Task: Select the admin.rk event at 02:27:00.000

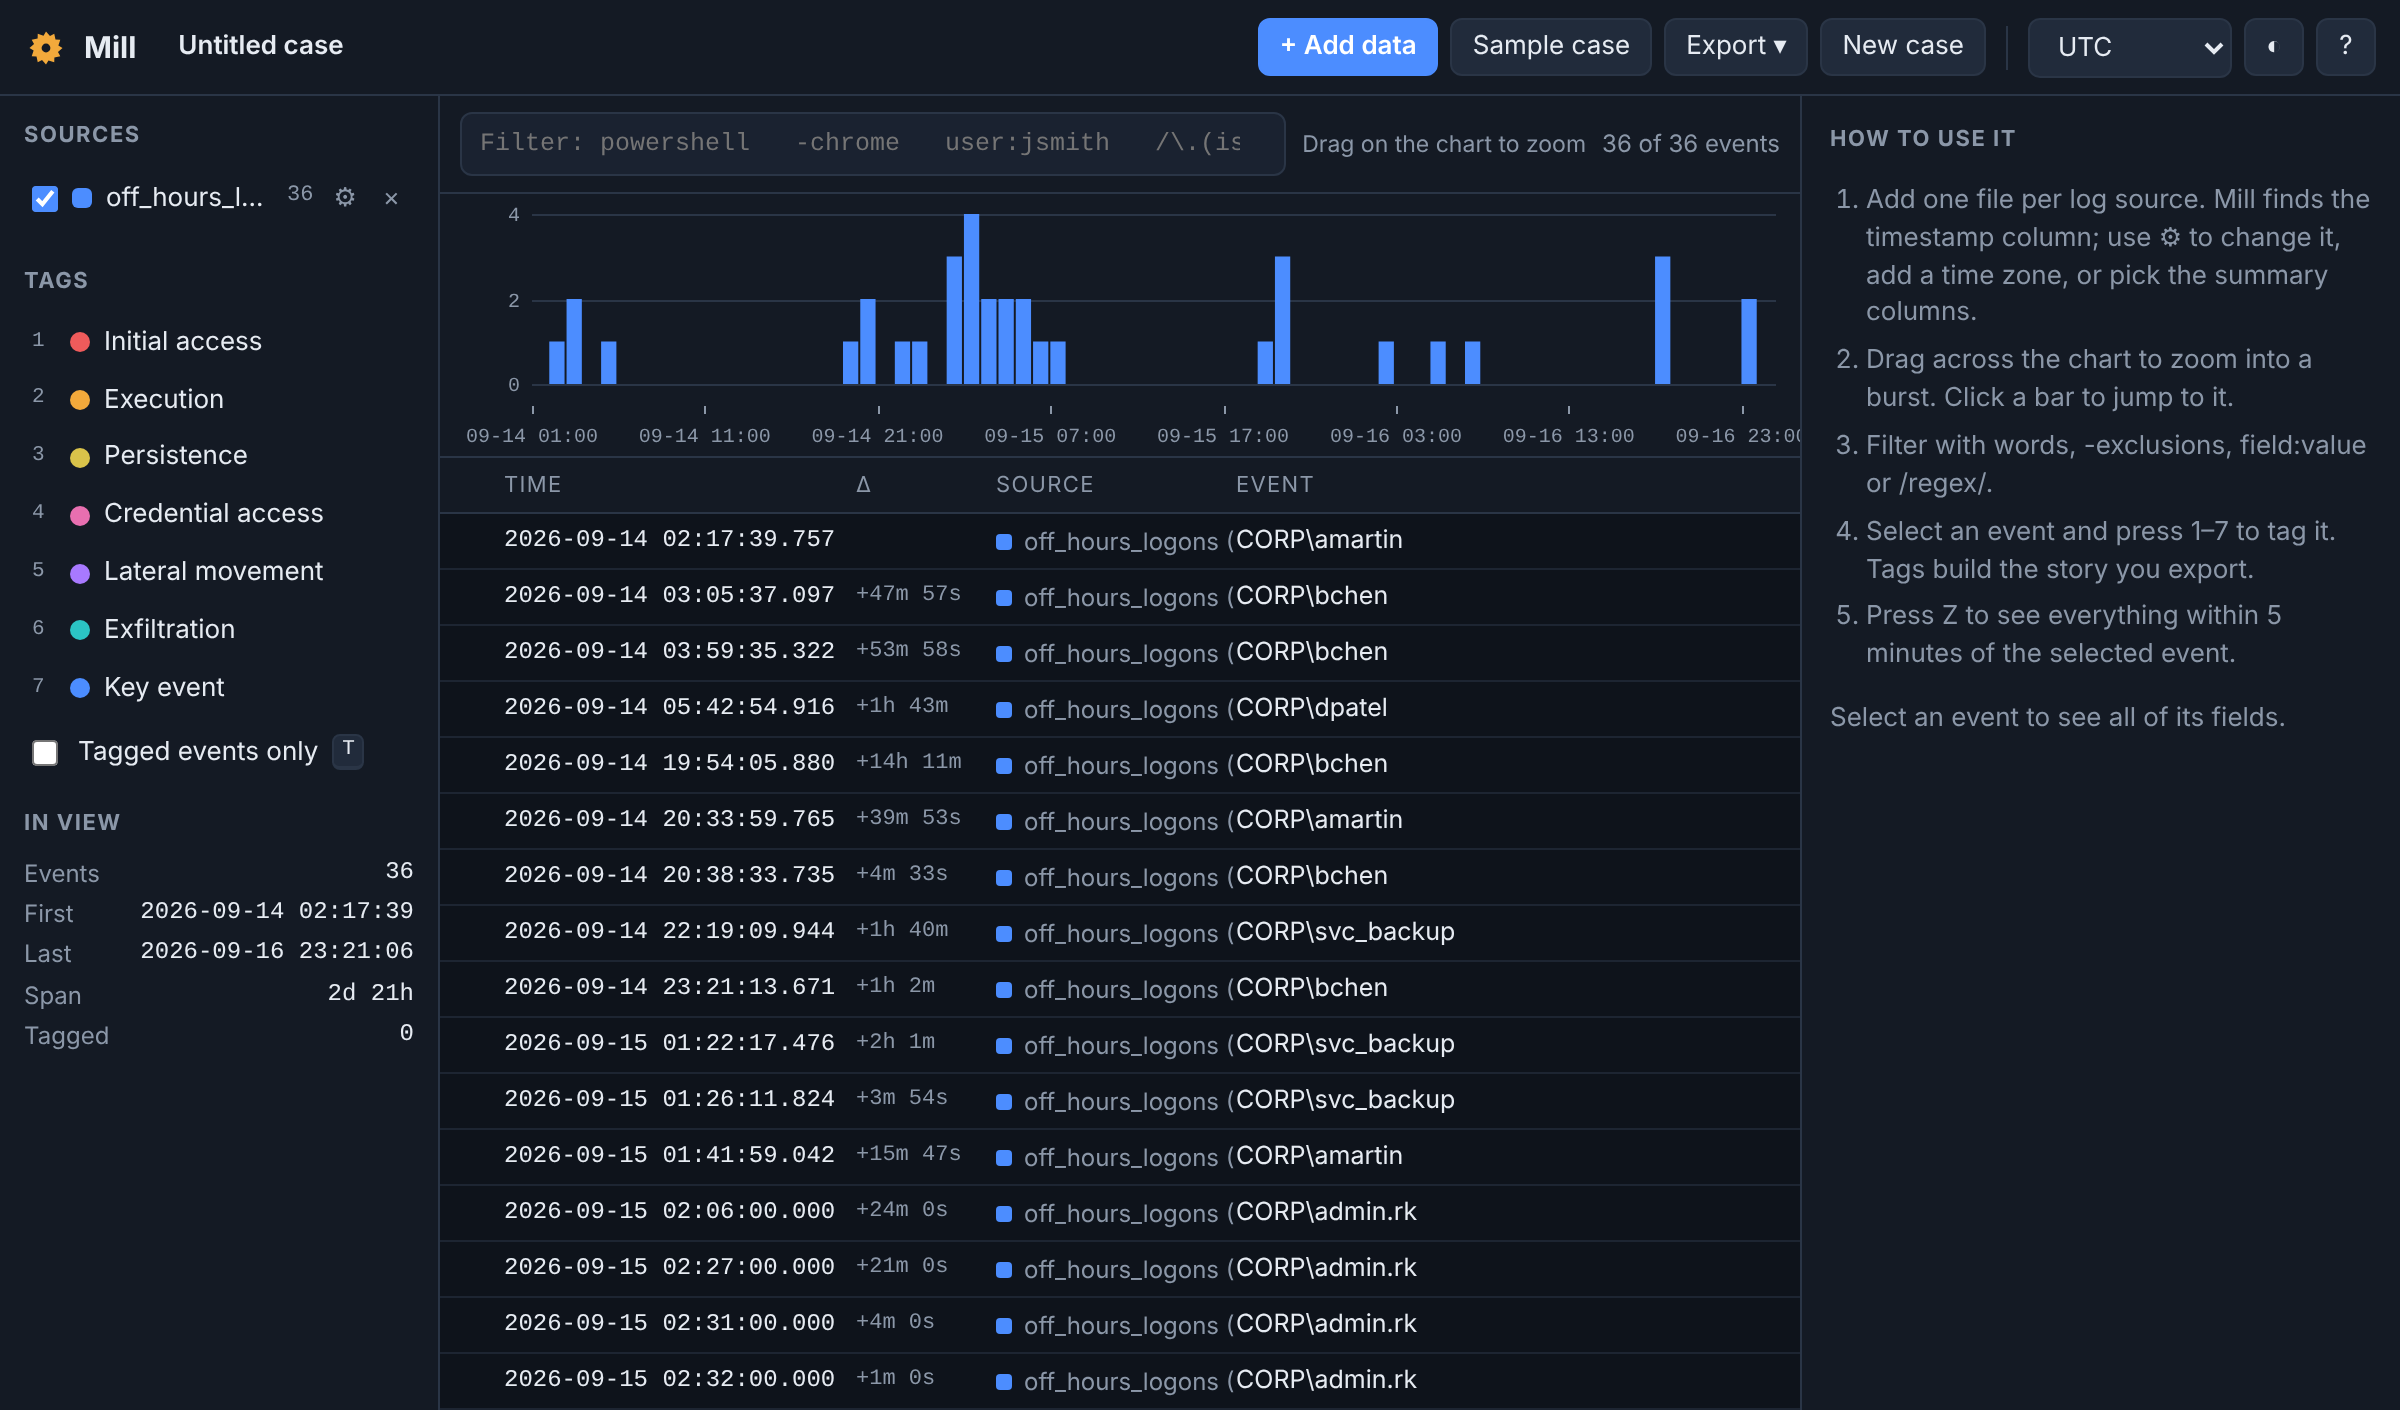Action: point(1120,1269)
